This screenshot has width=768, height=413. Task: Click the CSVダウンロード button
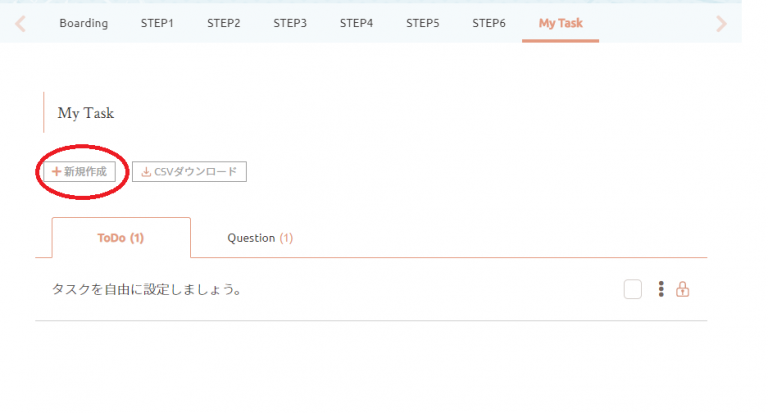(189, 172)
